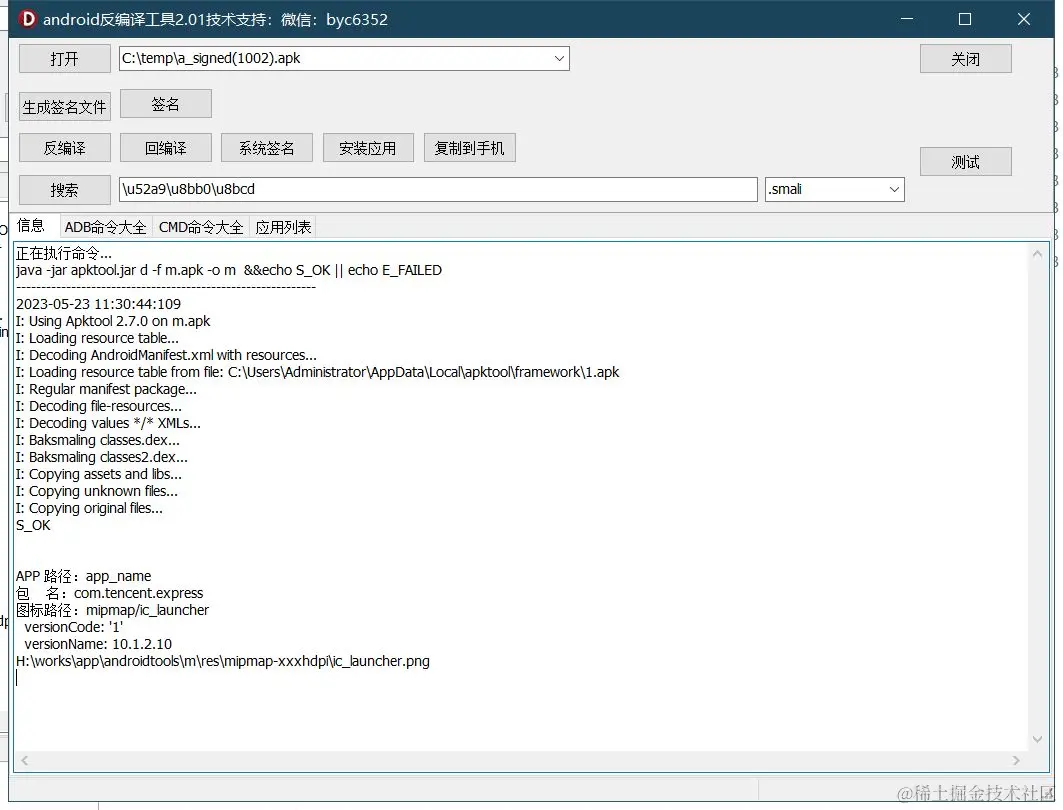Click the log's vertical scrollbar down arrow
The image size is (1063, 810).
(x=1037, y=739)
